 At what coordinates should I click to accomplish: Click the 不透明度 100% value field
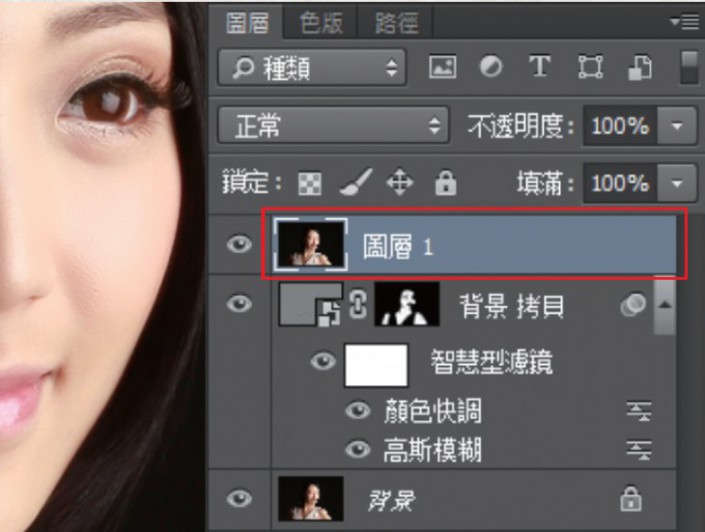pyautogui.click(x=620, y=125)
